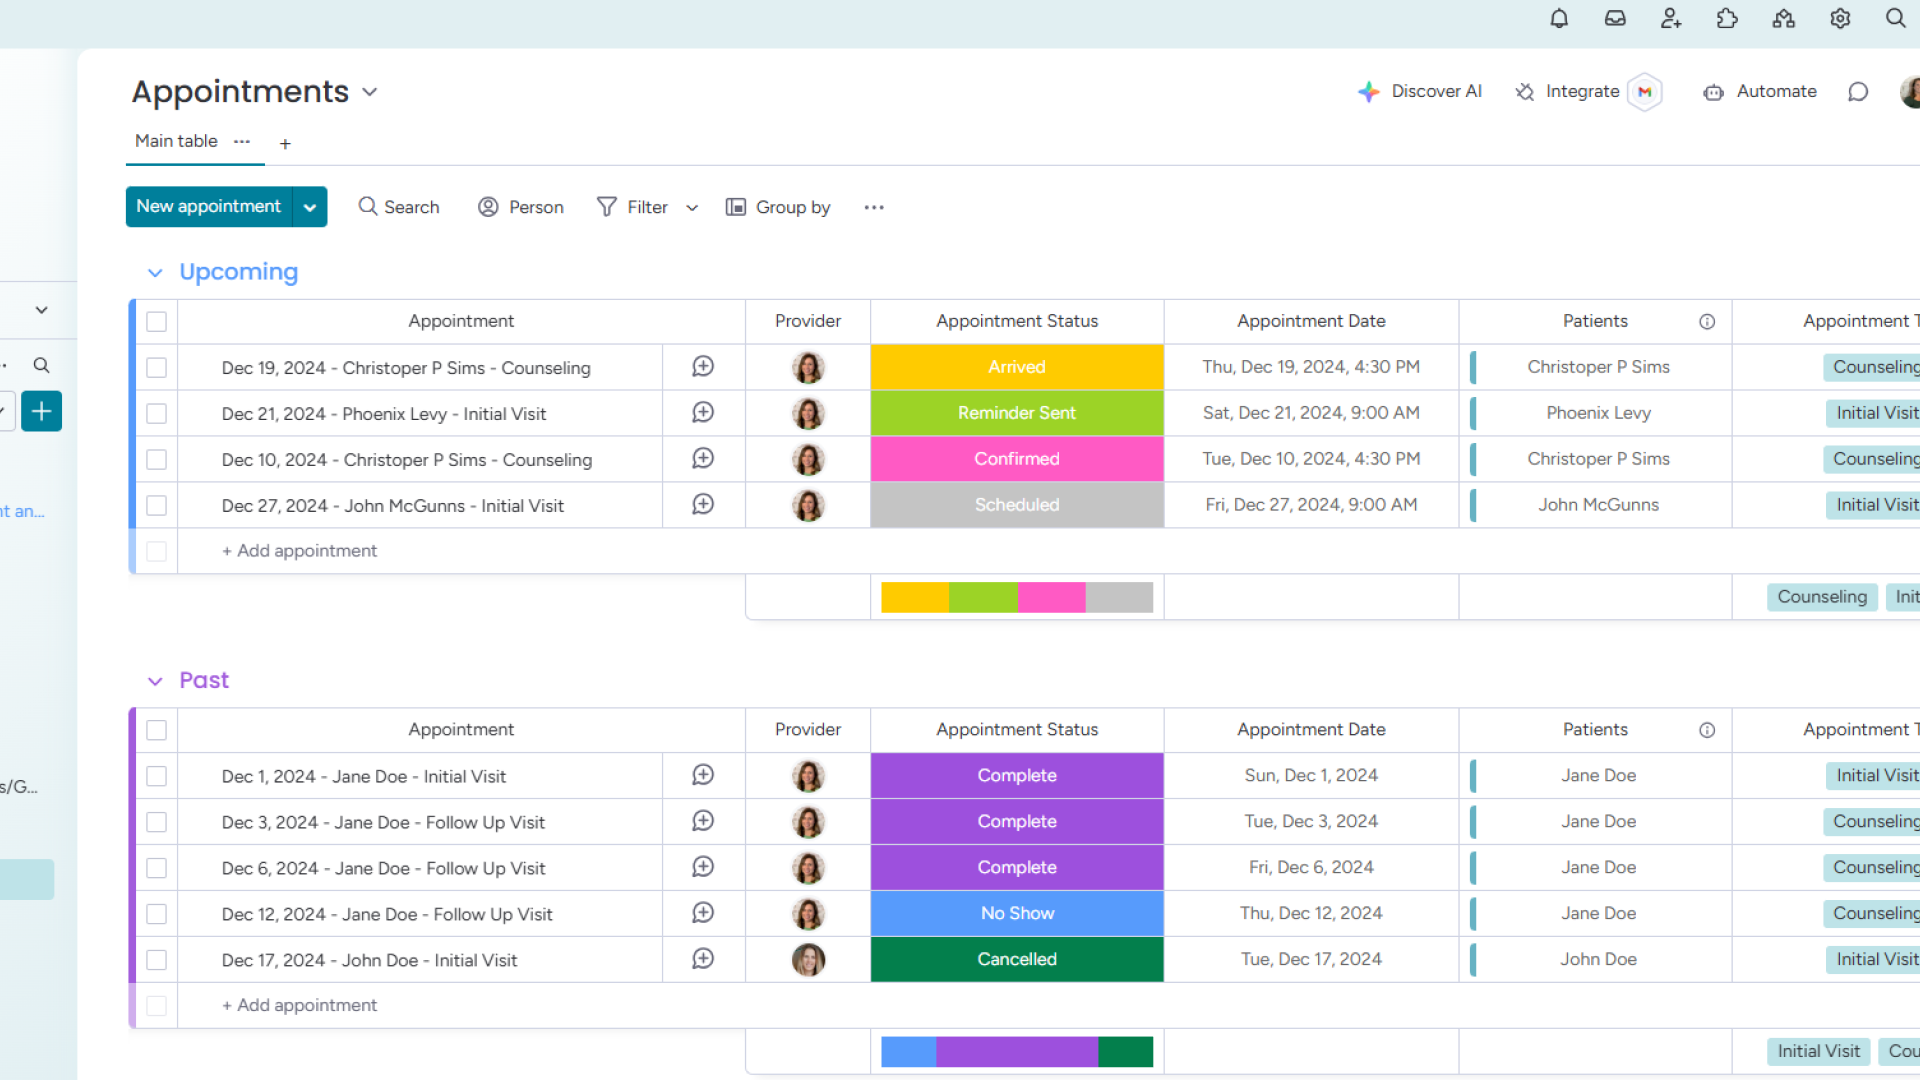Click the invite members icon
The image size is (1920, 1080).
(1671, 18)
